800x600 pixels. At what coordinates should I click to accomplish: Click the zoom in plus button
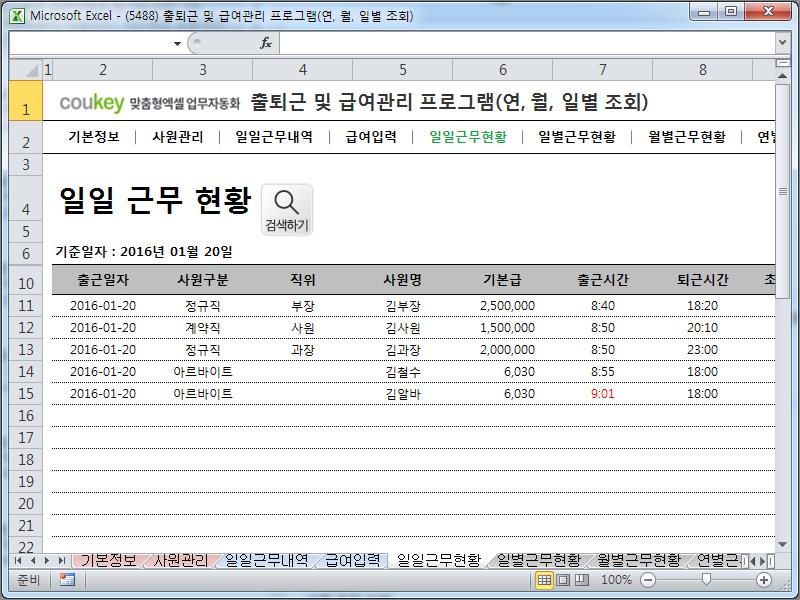pyautogui.click(x=764, y=580)
